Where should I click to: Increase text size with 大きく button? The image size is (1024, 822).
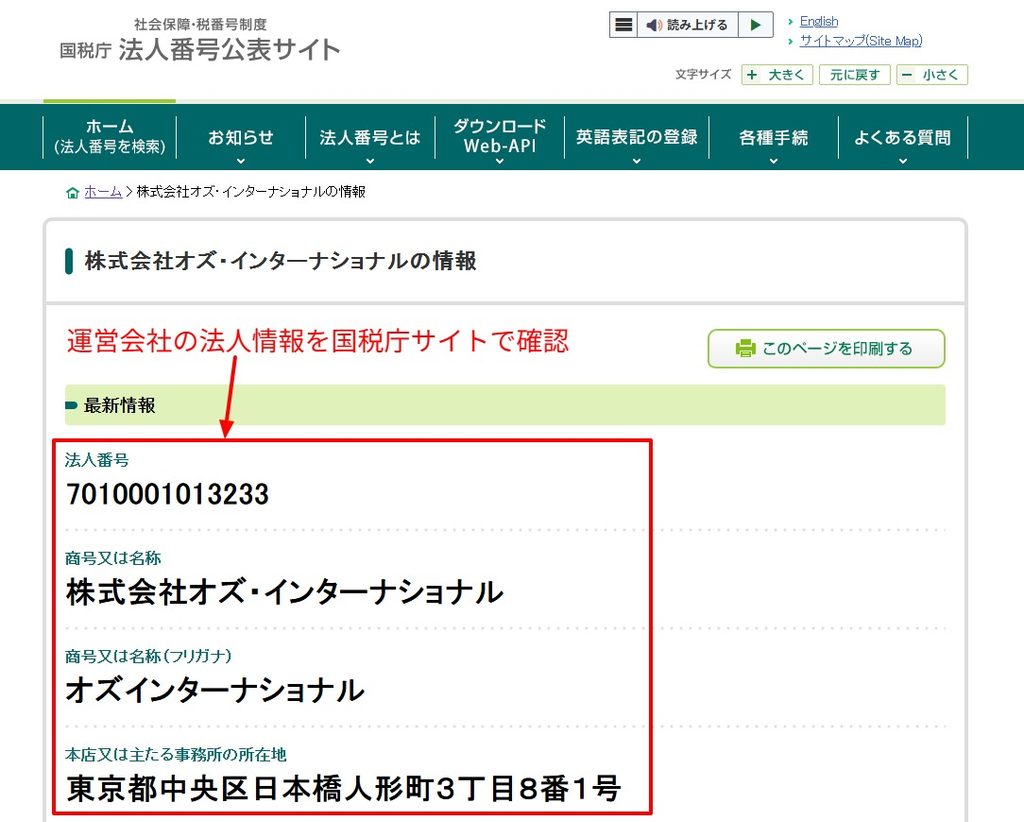777,74
